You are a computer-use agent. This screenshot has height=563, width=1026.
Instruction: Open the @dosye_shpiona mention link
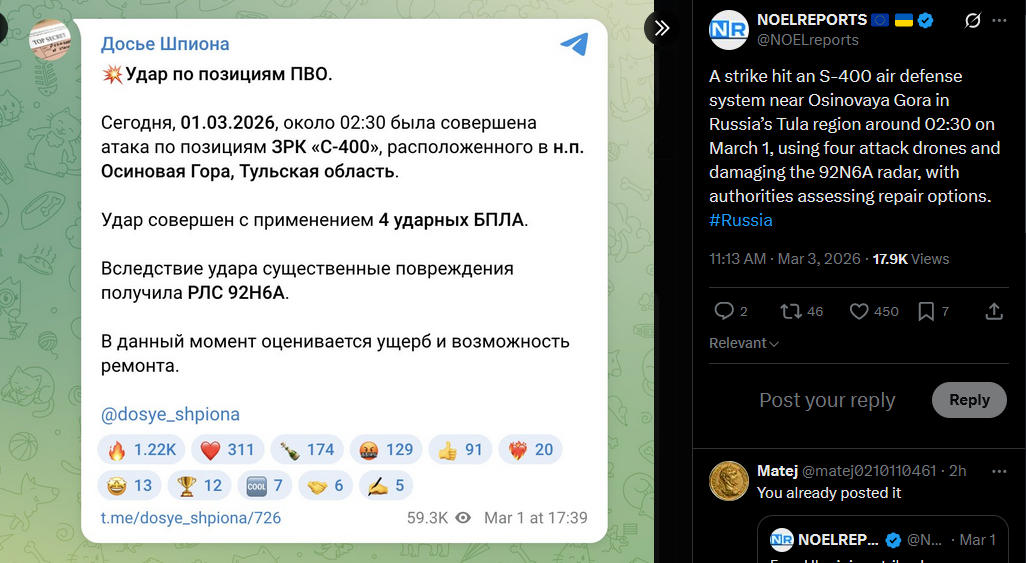tap(170, 414)
